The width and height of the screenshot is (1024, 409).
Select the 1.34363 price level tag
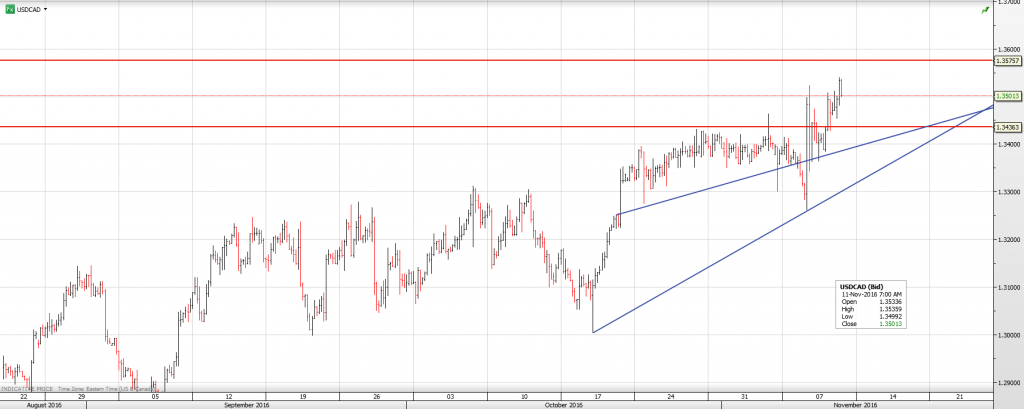(x=1007, y=127)
